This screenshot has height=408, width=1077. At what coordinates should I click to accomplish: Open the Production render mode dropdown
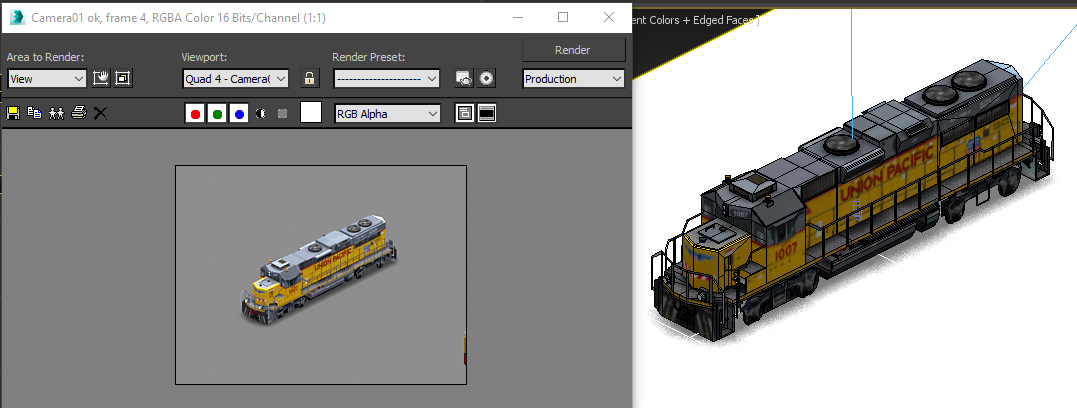[574, 79]
